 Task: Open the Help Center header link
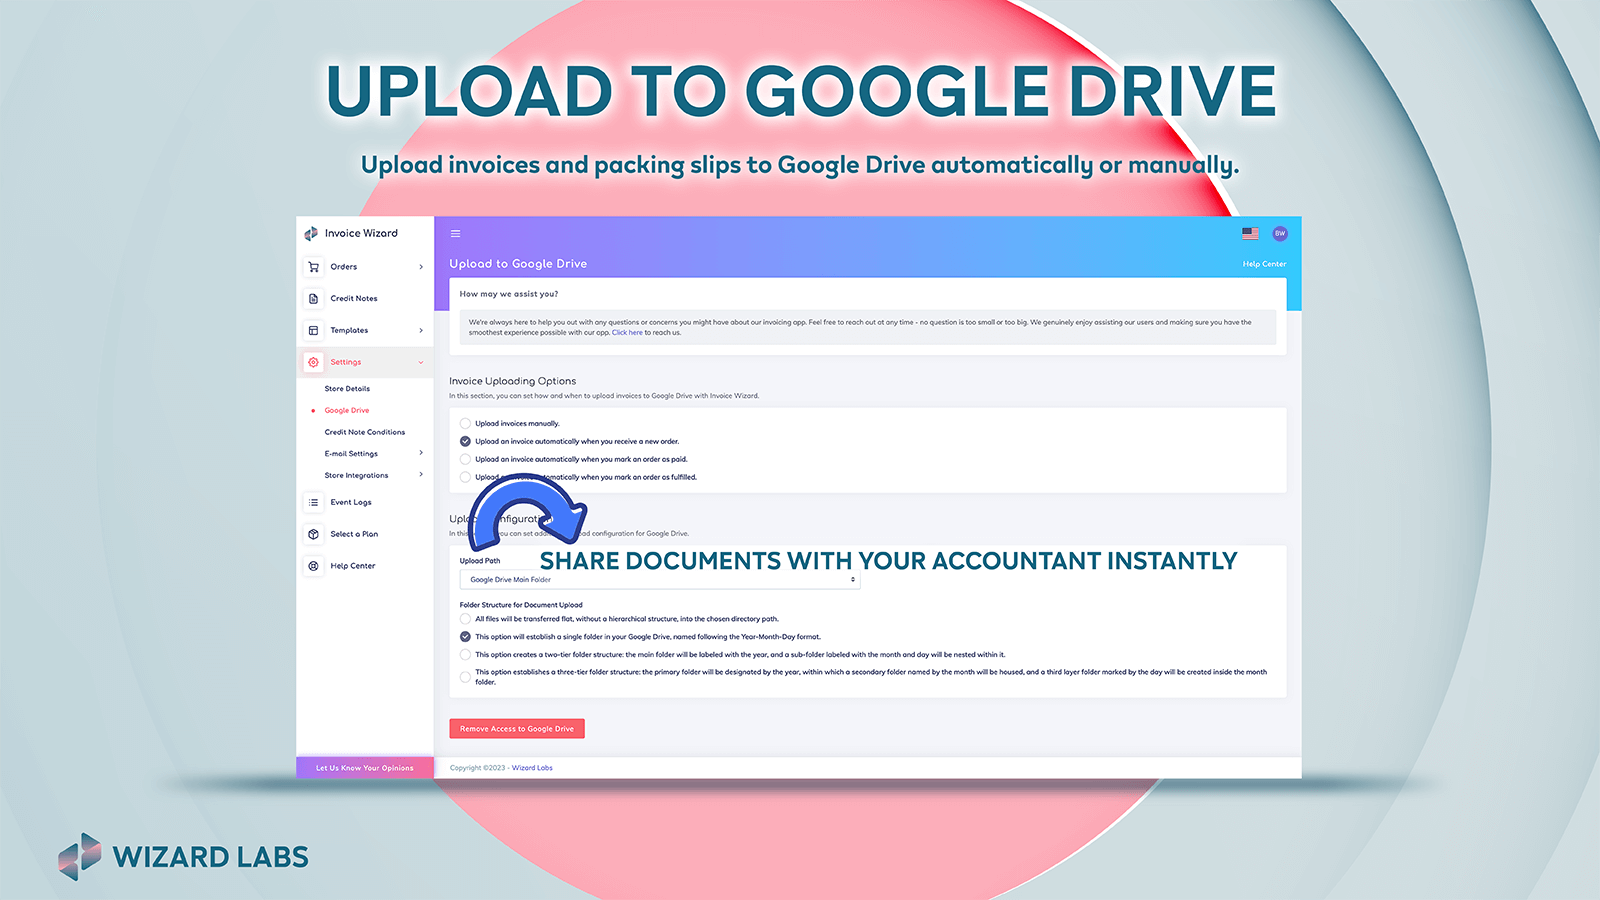(1264, 264)
